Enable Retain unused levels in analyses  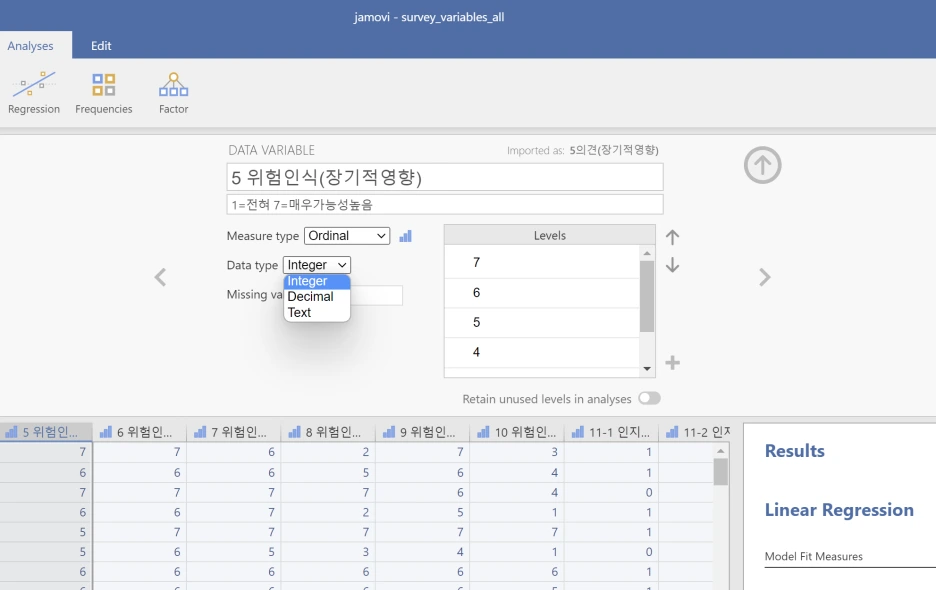pos(649,397)
